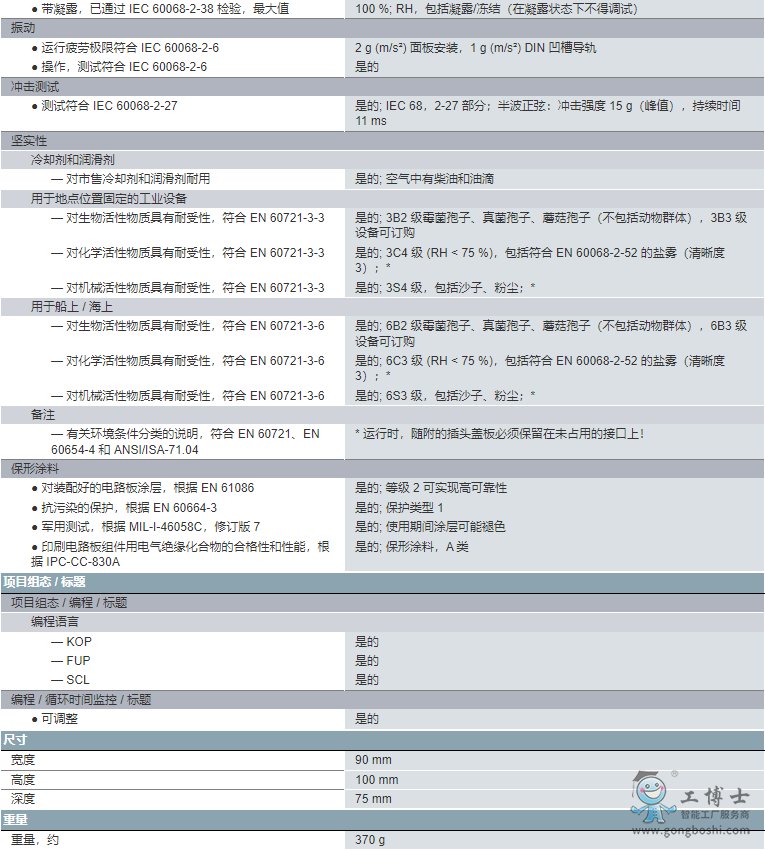This screenshot has height=850, width=765.
Task: Click value 是的; 空气中有柴油和油滴
Action: (425, 179)
